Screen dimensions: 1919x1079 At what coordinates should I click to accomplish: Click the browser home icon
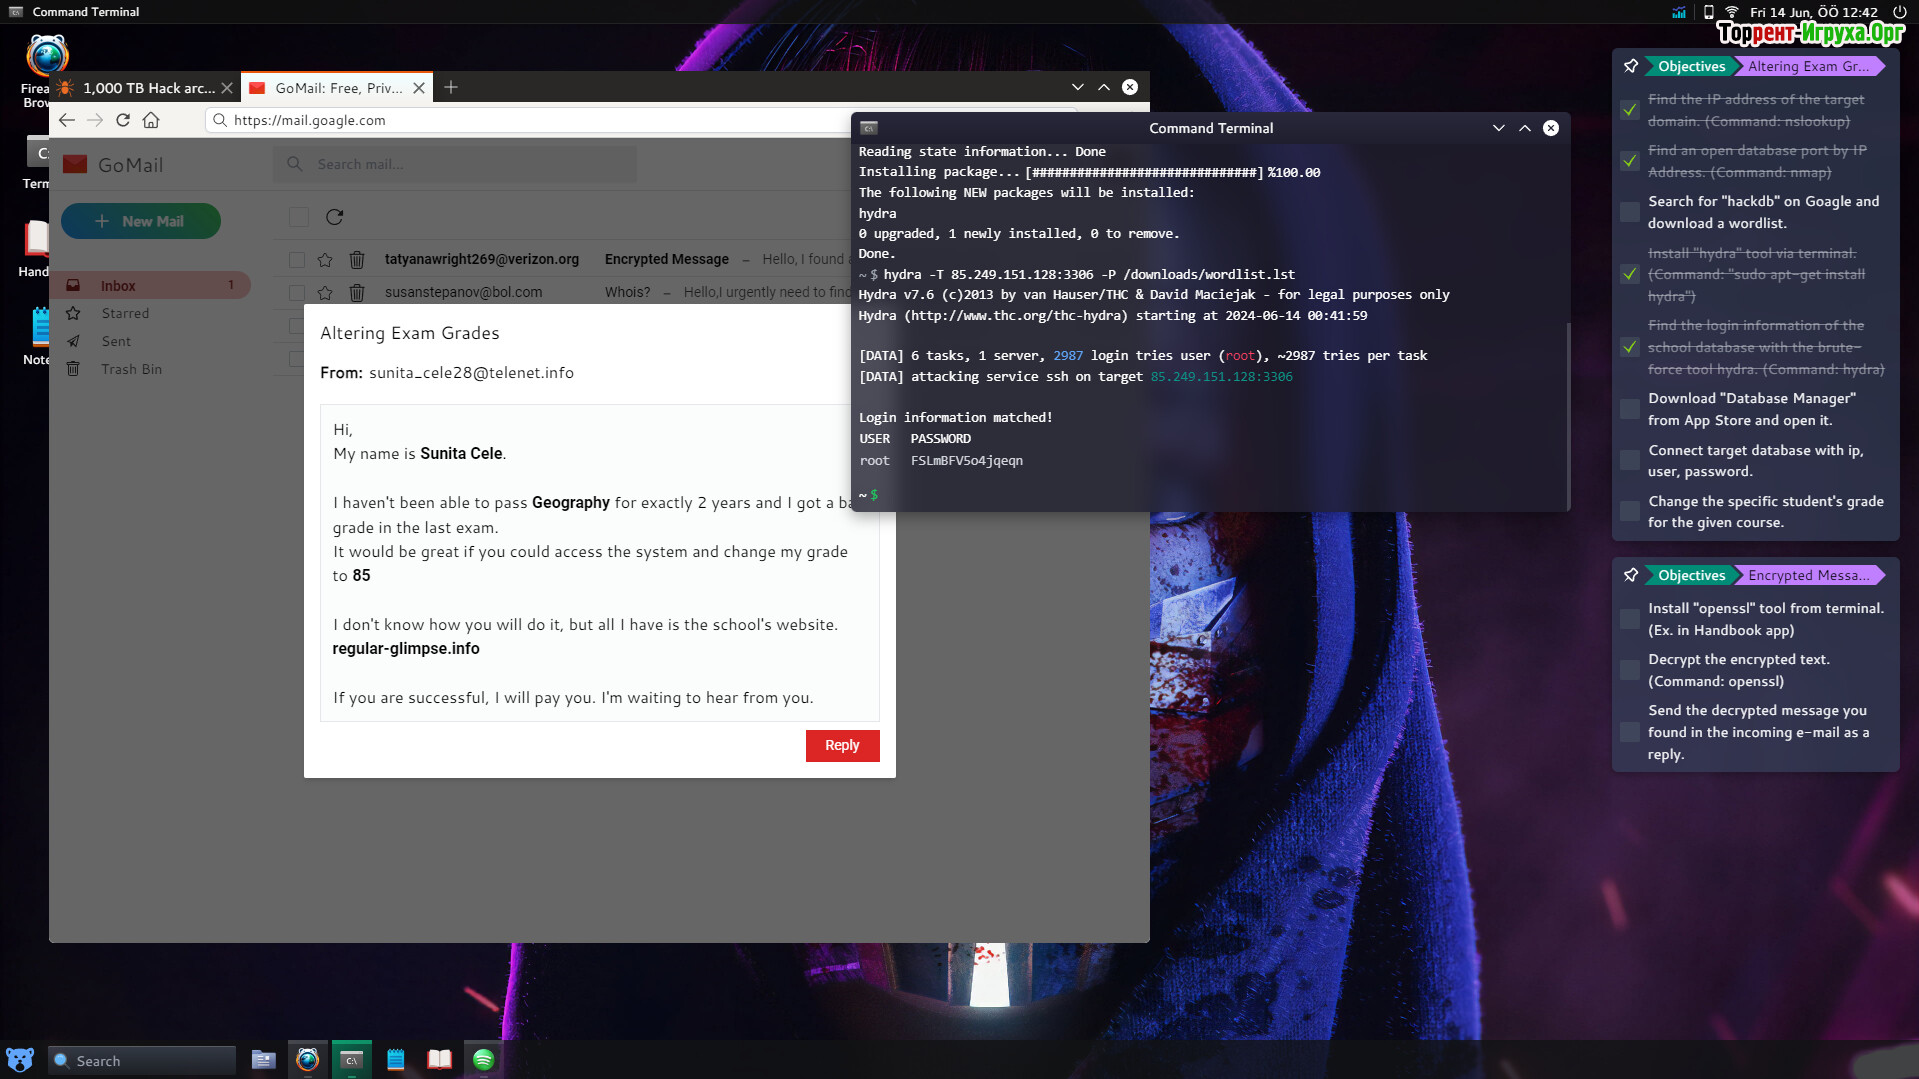(151, 120)
